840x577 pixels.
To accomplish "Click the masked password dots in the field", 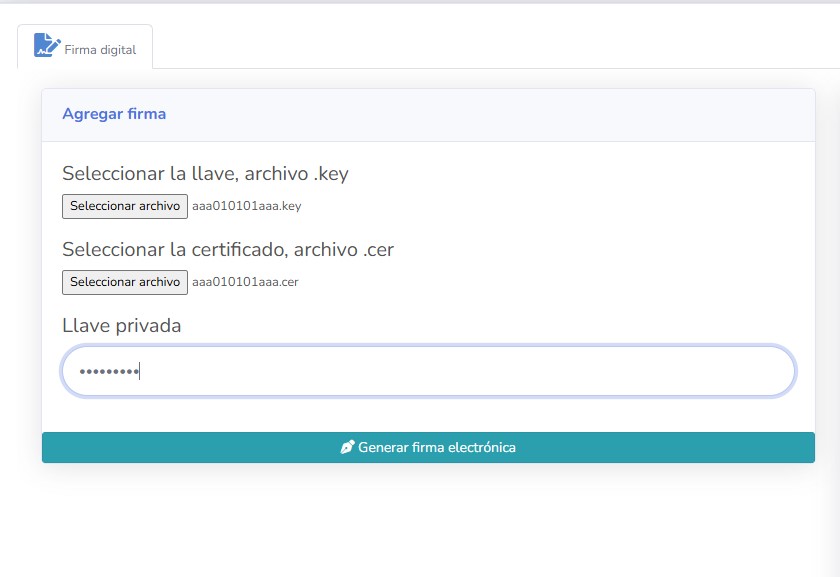I will (108, 372).
